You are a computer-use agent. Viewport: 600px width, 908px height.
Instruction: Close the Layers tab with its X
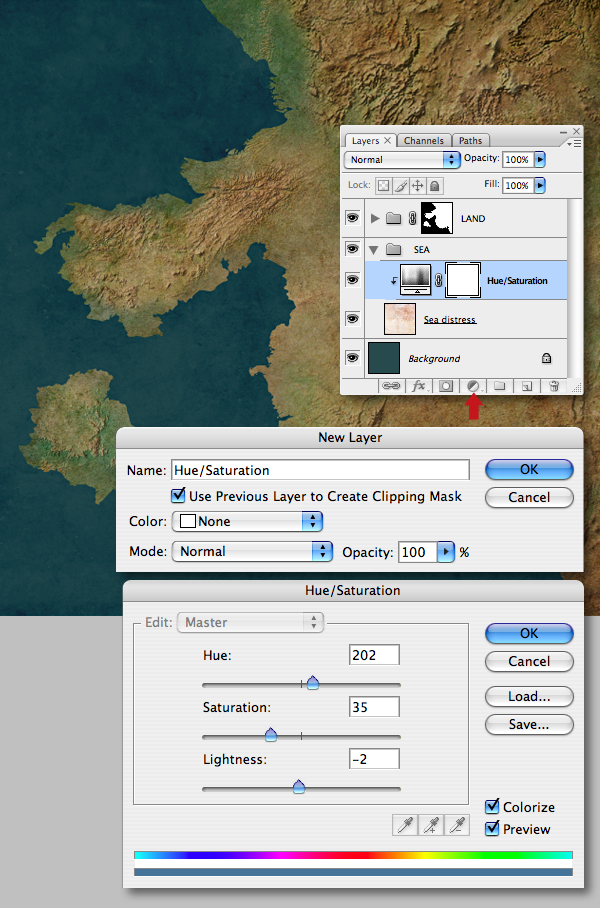click(x=387, y=140)
